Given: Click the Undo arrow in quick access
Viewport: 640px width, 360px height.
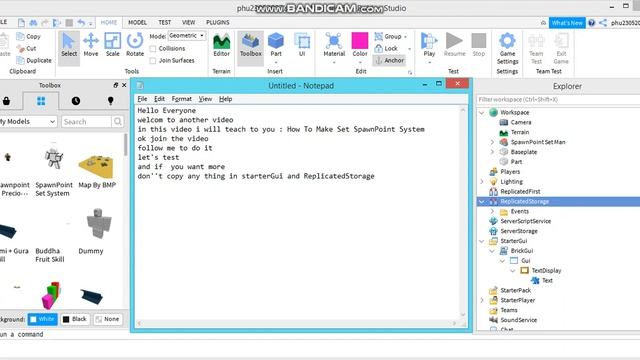Looking at the screenshot, I should [81, 23].
